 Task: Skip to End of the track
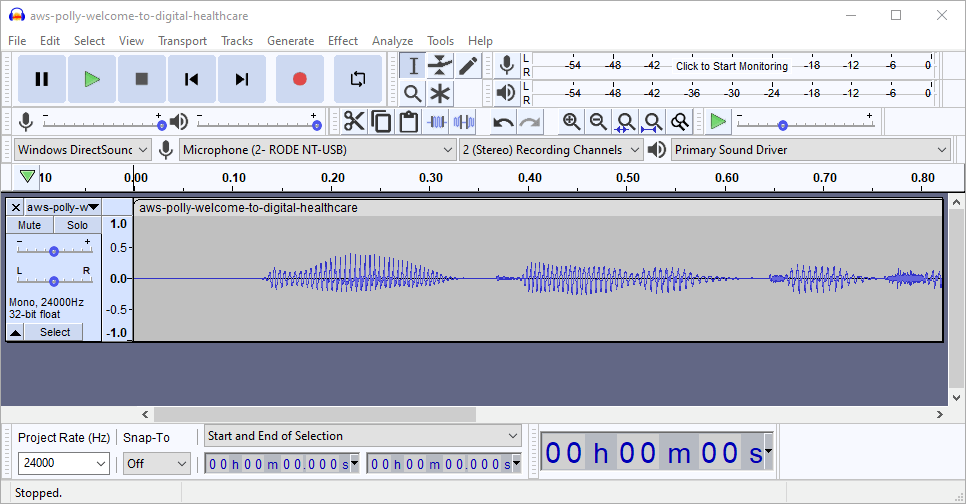tap(242, 79)
